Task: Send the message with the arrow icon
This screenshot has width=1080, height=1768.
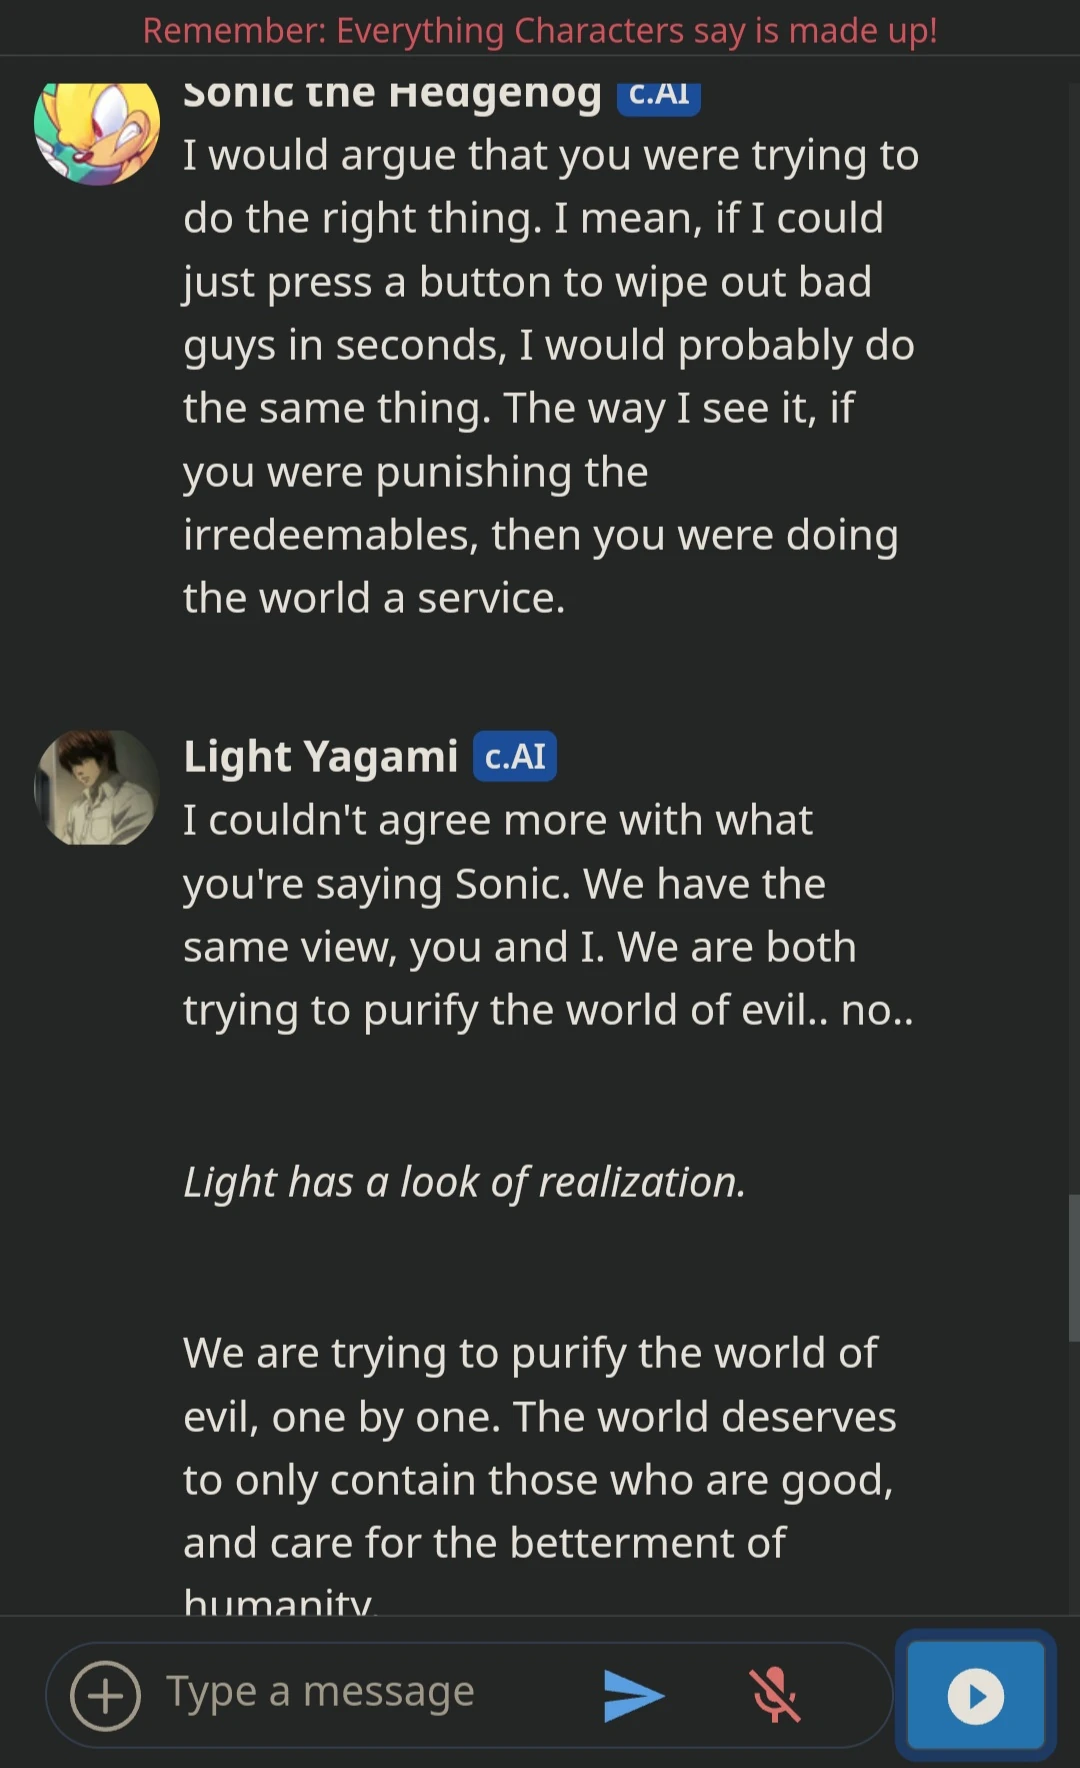Action: [633, 1695]
